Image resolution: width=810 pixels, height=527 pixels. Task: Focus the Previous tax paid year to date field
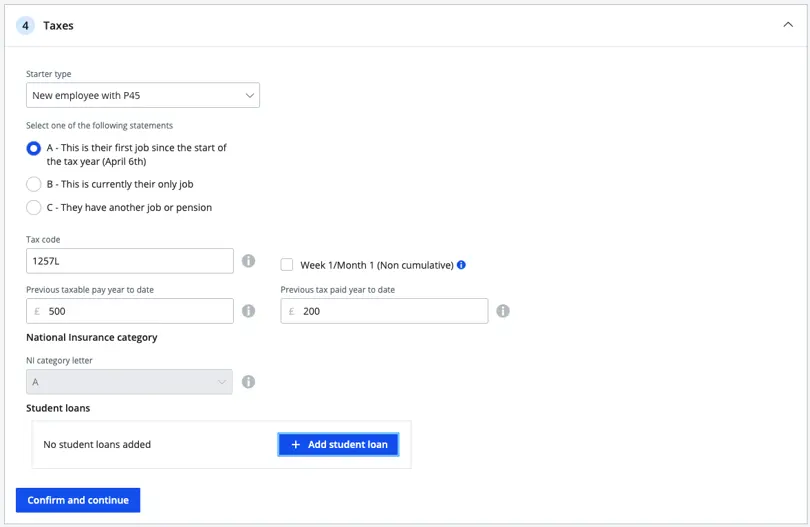392,311
